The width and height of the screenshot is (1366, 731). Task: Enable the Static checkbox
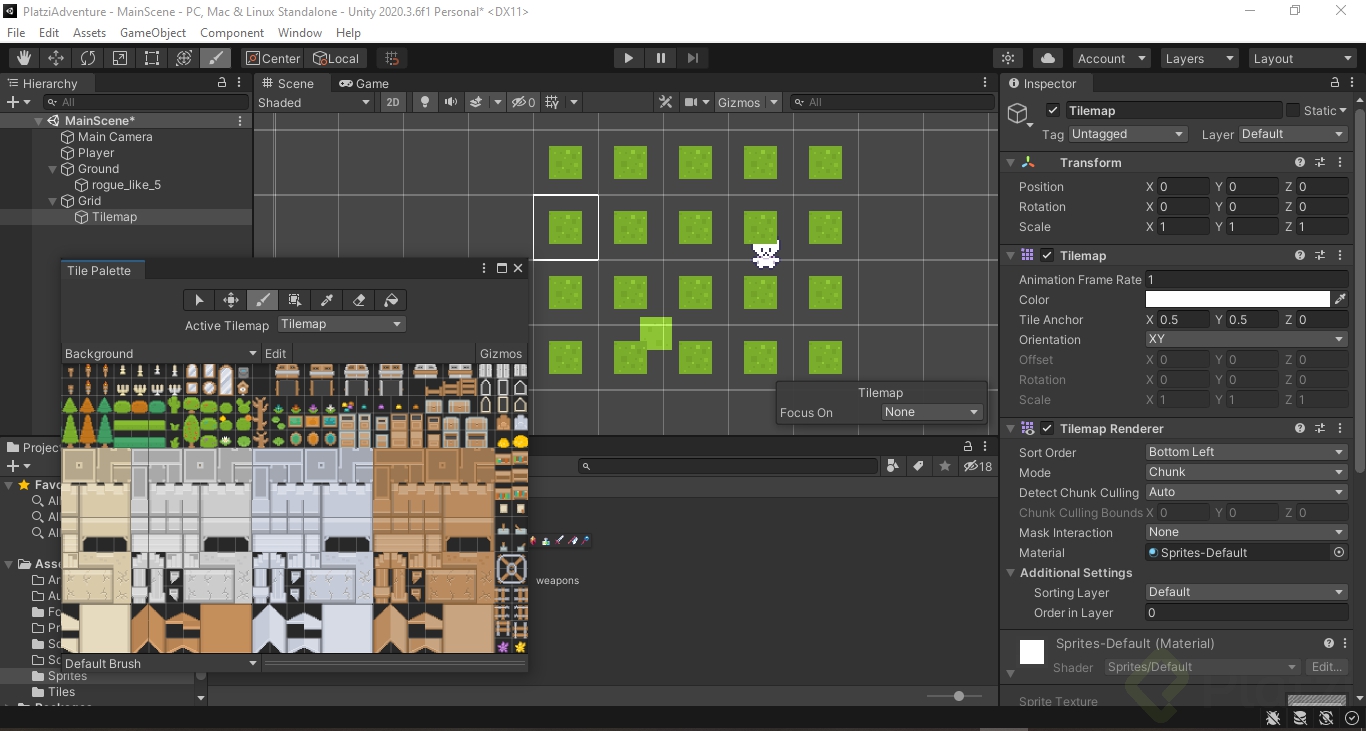pos(1293,110)
